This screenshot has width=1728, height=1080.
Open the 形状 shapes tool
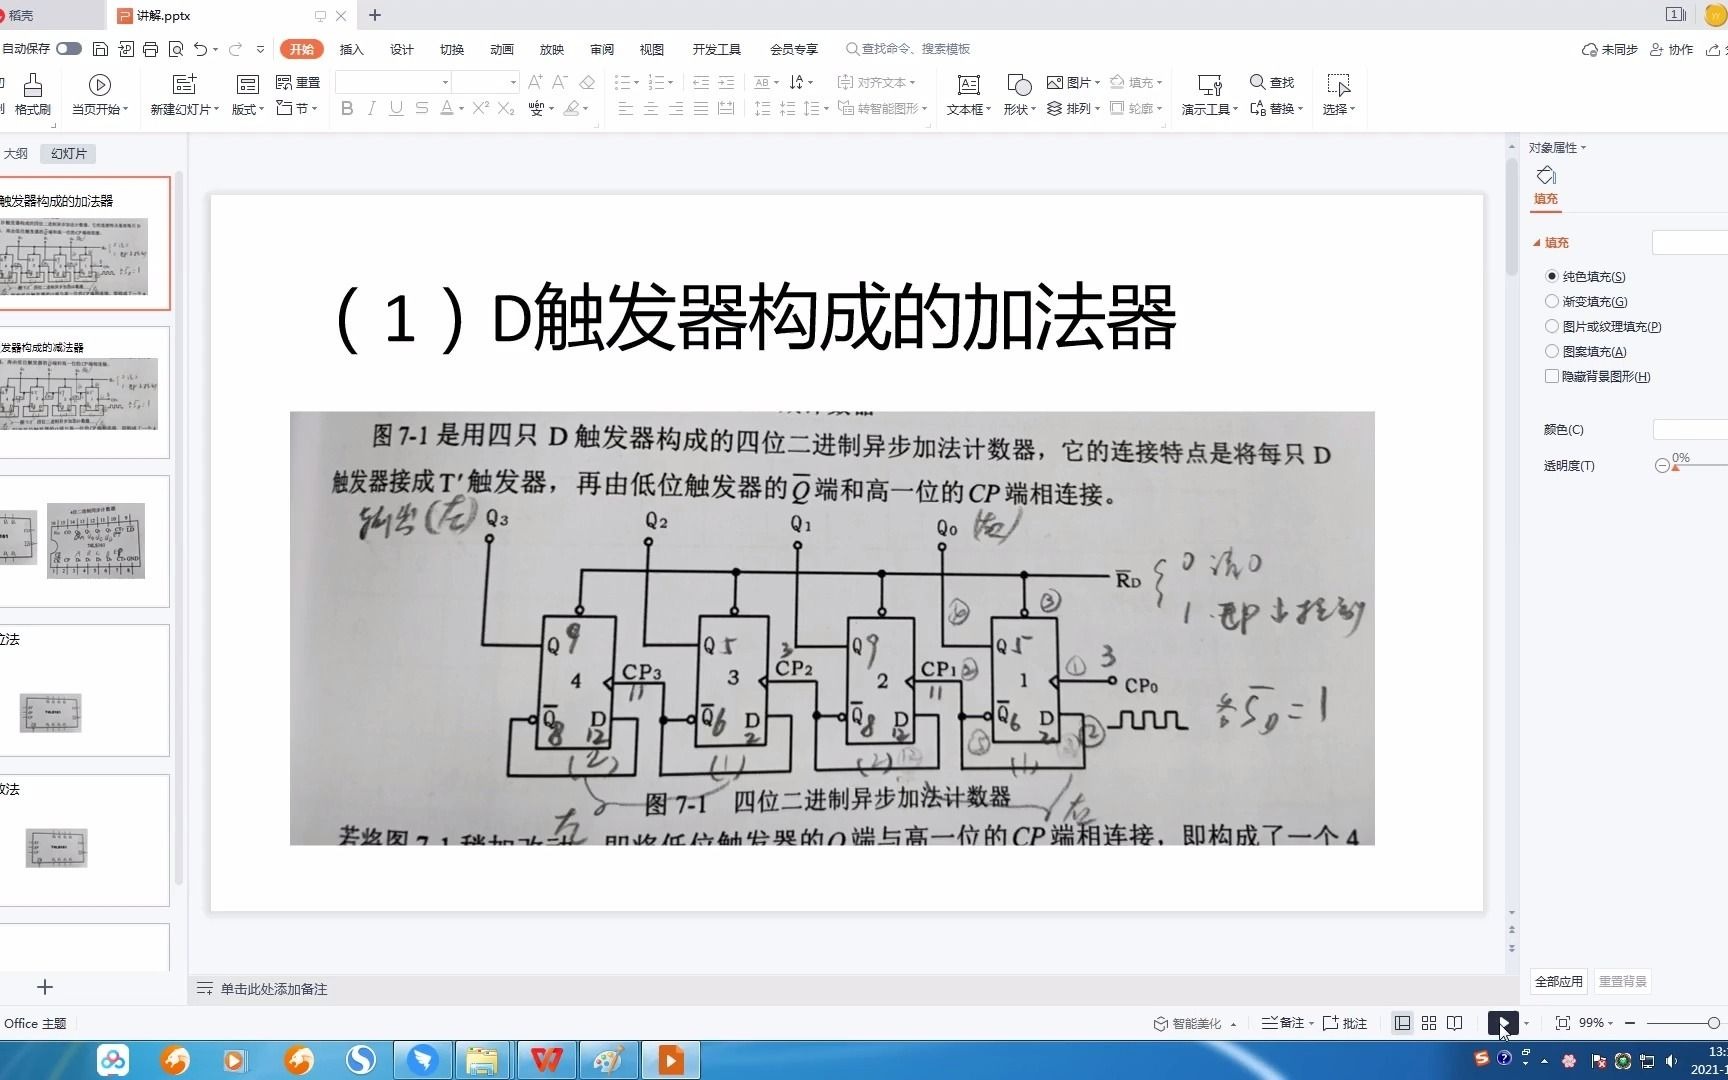pyautogui.click(x=1015, y=95)
